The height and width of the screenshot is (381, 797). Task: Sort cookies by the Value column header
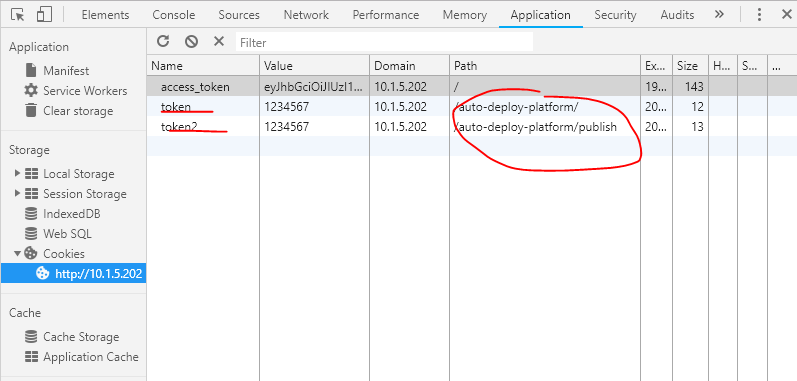tap(315, 66)
